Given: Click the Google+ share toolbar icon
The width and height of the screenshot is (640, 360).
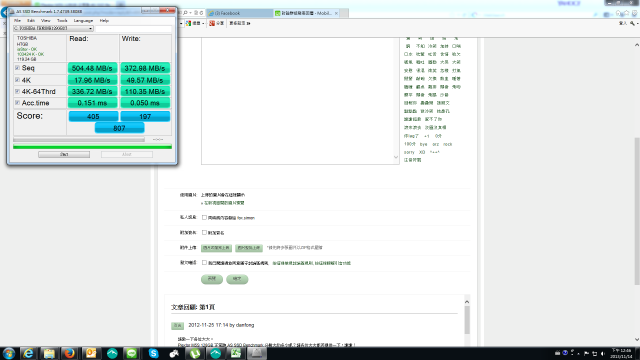Looking at the screenshot, I should tap(212, 23).
